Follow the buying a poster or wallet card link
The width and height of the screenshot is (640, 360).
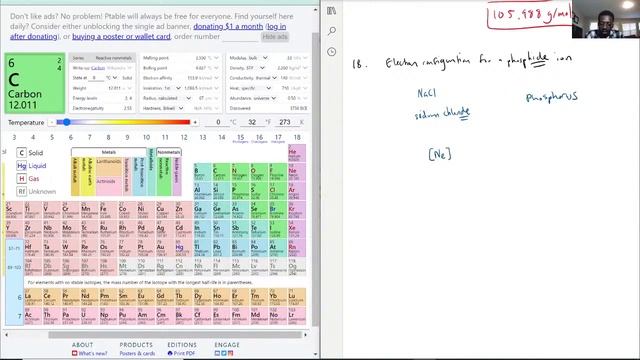click(x=121, y=36)
